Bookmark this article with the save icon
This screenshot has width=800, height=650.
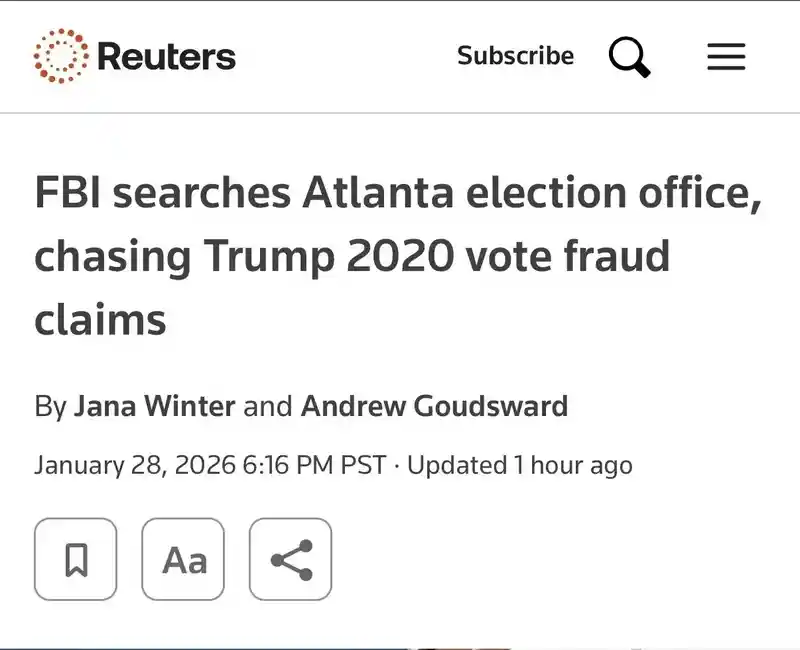76,559
